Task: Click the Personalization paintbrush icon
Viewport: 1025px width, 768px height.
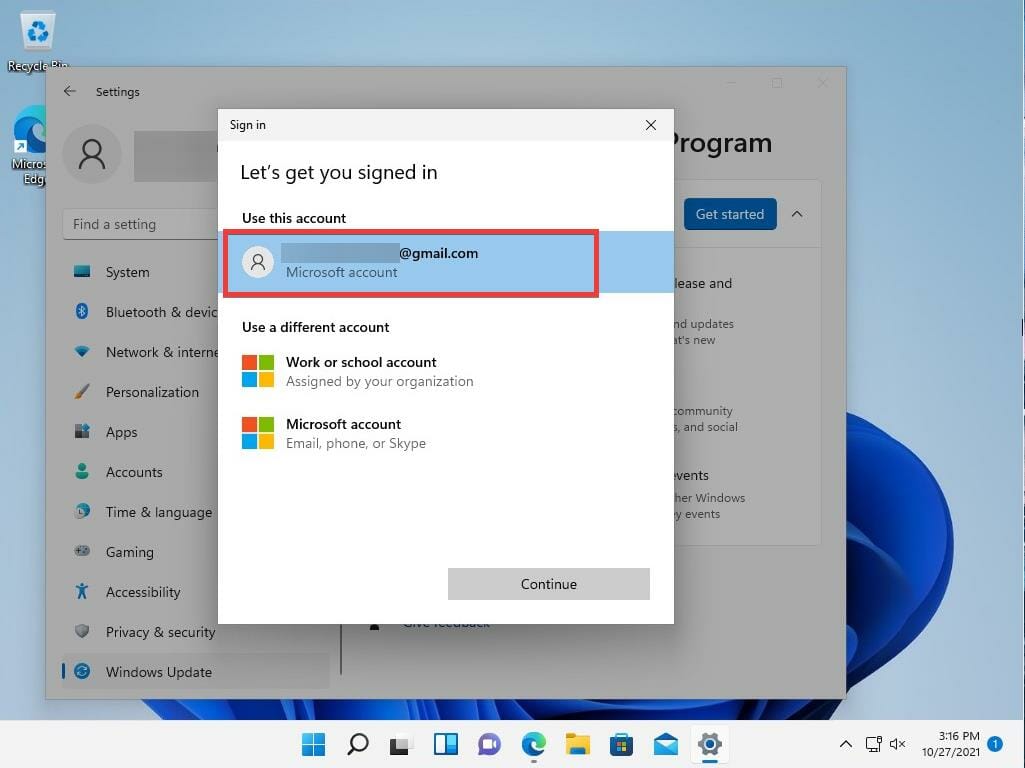Action: (82, 392)
